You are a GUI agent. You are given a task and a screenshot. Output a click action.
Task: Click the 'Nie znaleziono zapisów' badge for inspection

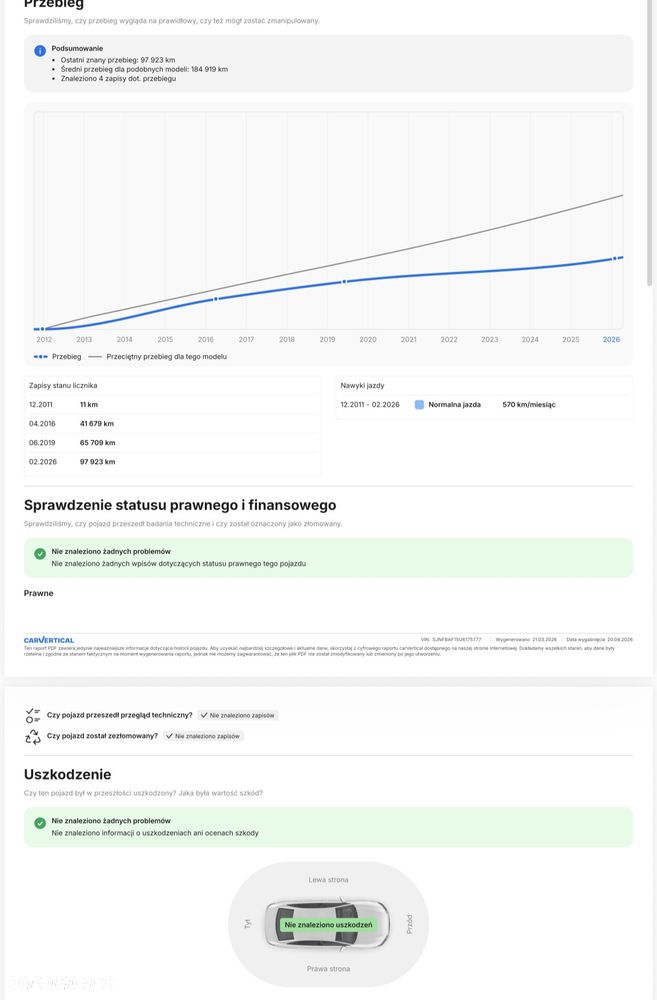pyautogui.click(x=238, y=715)
